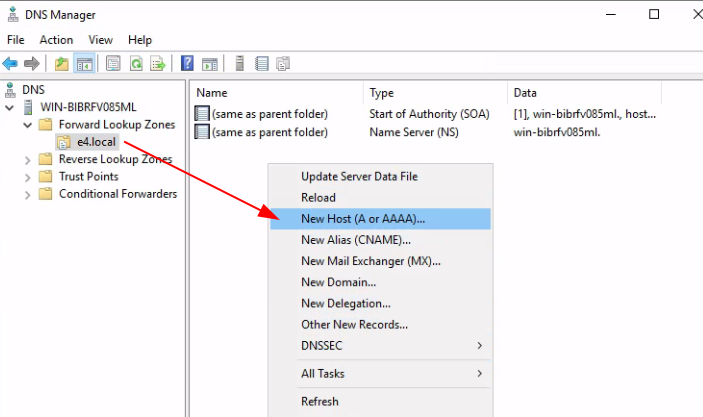Click the Refresh toolbar icon with green arrow
703x417 pixels.
[136, 64]
